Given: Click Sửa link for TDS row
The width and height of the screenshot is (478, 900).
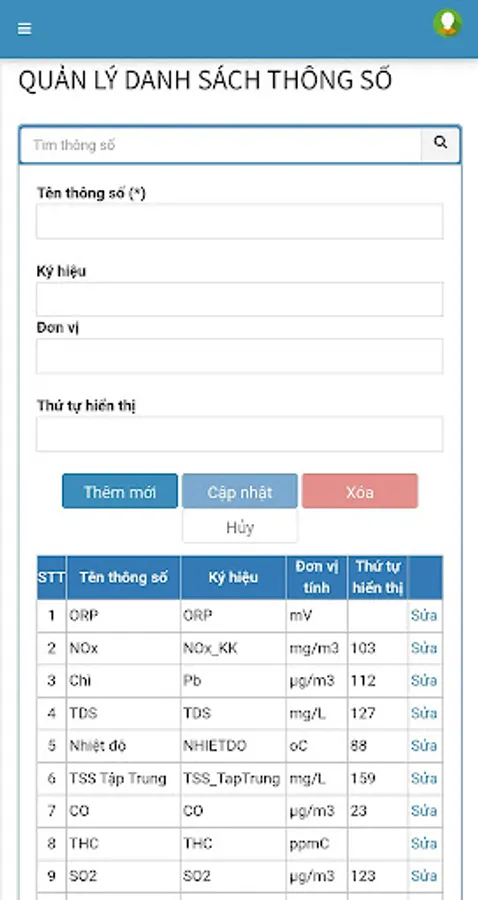Looking at the screenshot, I should click(424, 713).
